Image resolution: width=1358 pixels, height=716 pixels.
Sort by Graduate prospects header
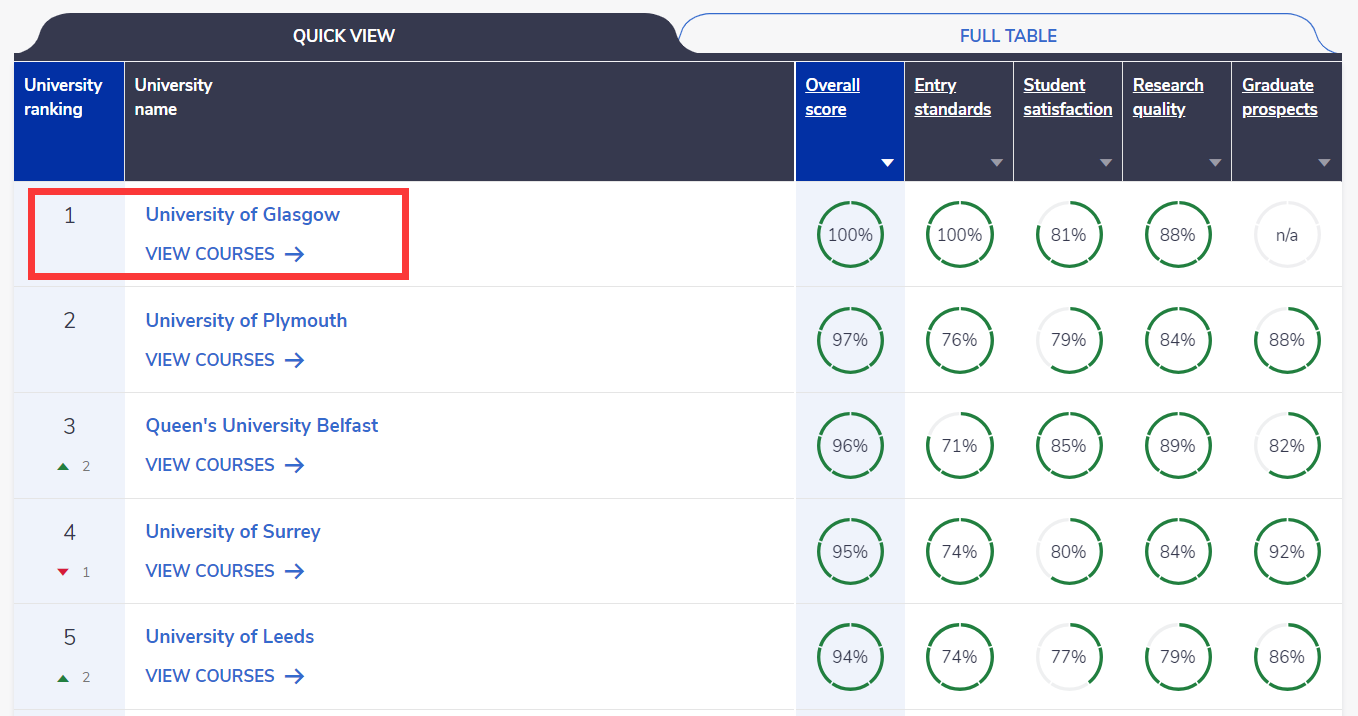tap(1280, 97)
